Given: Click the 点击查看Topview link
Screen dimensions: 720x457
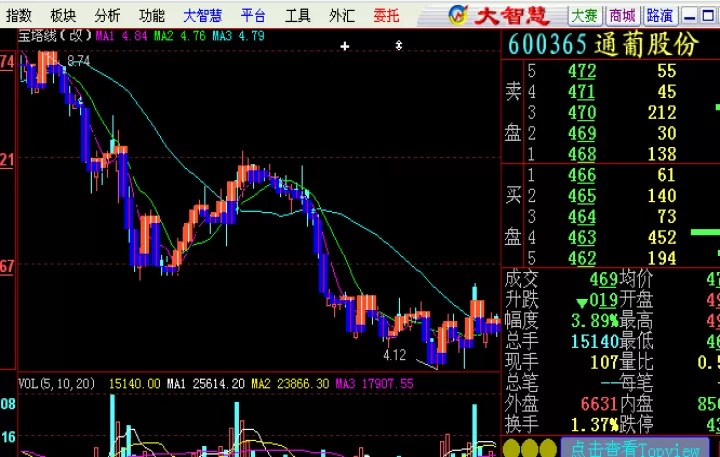Looking at the screenshot, I should pyautogui.click(x=635, y=448).
